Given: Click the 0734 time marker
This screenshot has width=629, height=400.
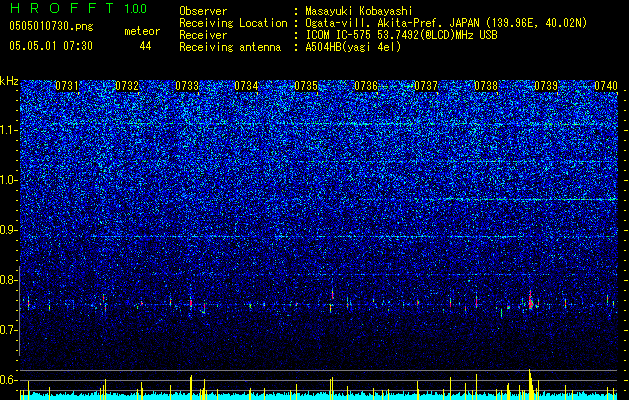Looking at the screenshot, I should point(246,86).
